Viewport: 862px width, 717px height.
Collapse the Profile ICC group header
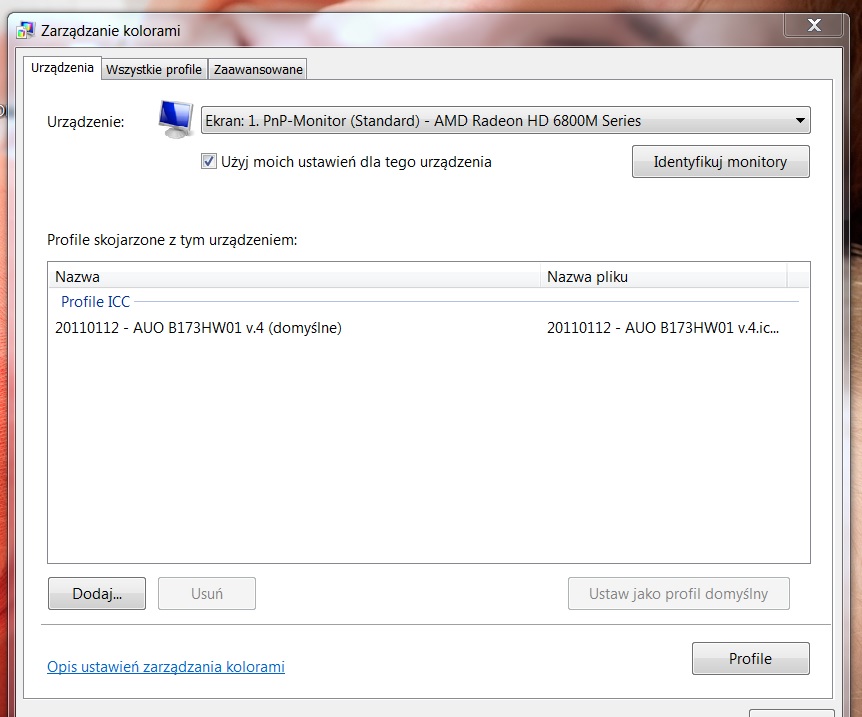(95, 301)
